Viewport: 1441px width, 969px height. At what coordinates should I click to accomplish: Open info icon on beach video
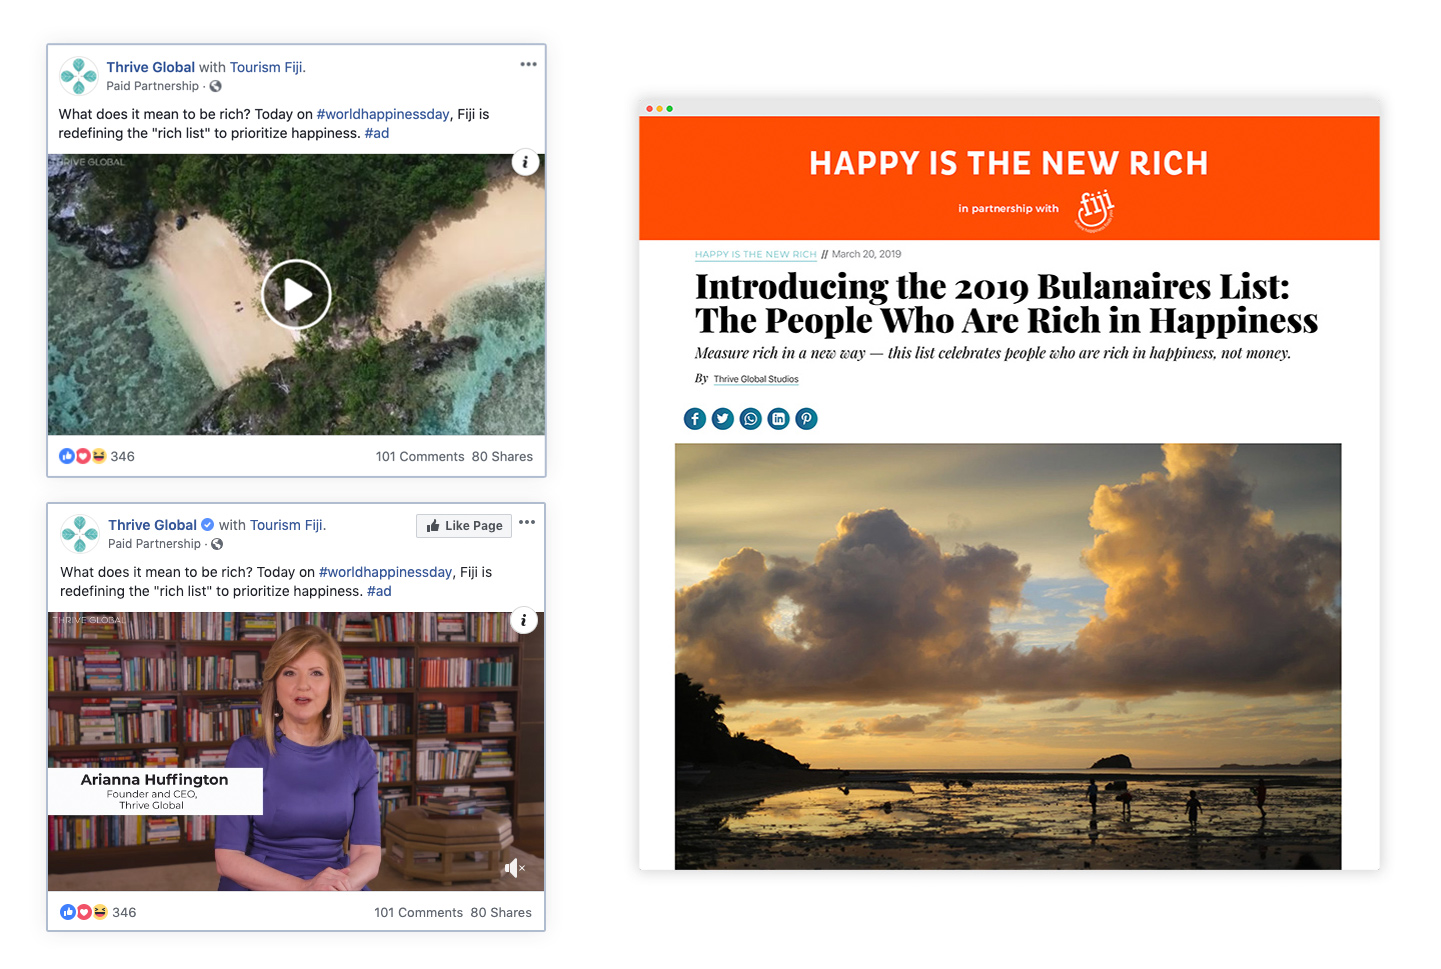pos(525,162)
